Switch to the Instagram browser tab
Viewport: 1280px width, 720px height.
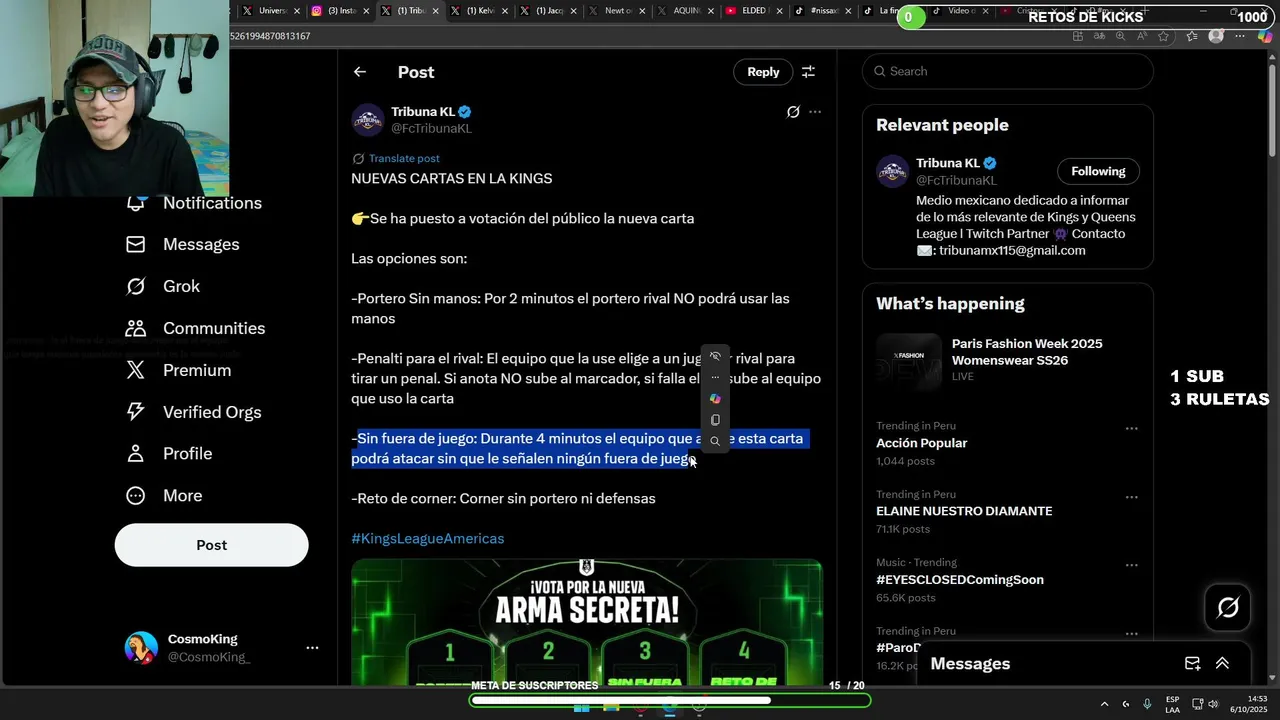tap(339, 11)
